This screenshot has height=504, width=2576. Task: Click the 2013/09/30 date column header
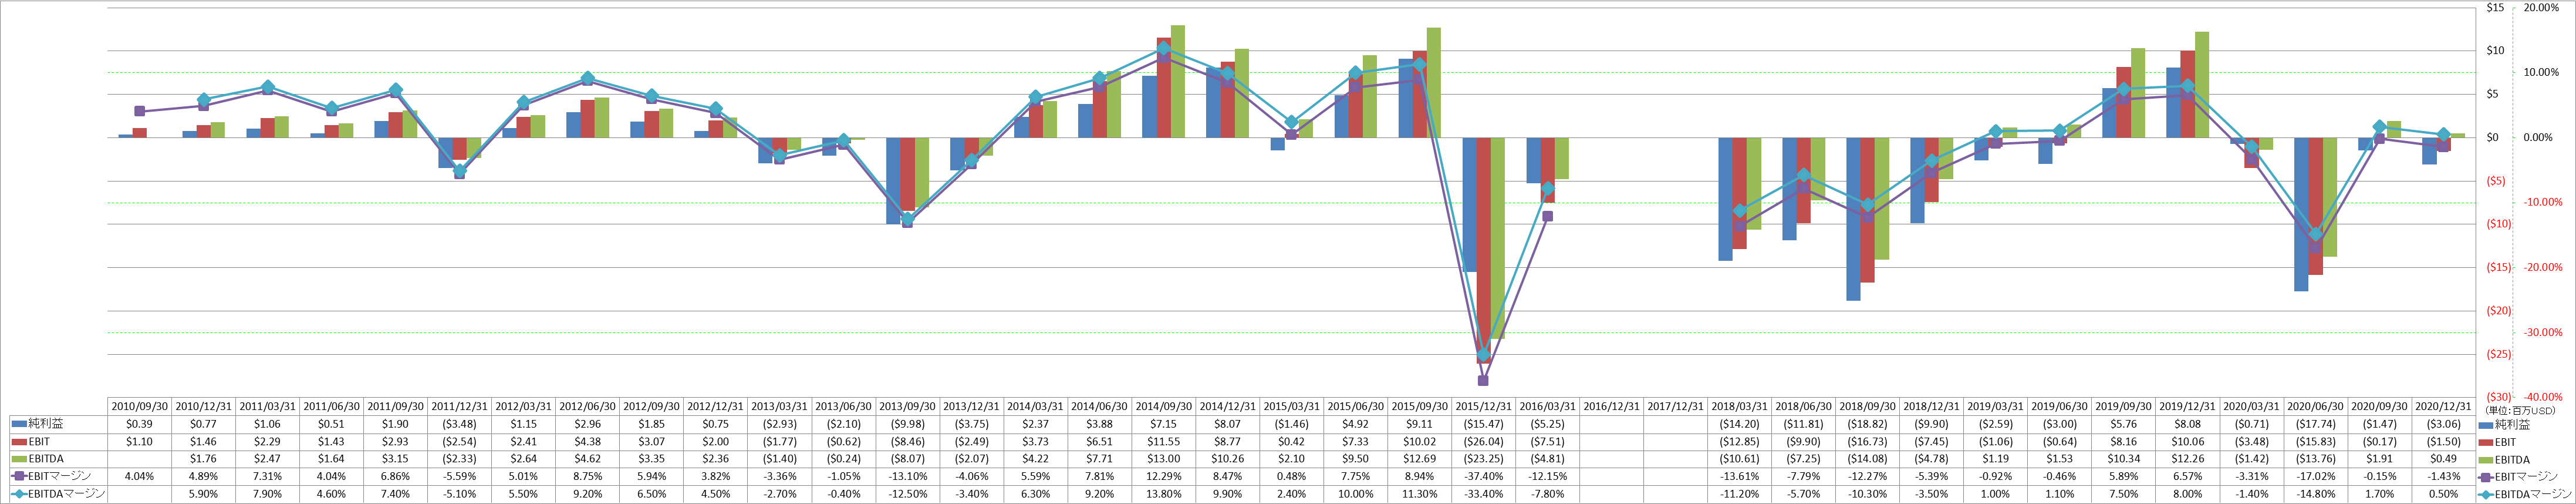coord(908,407)
